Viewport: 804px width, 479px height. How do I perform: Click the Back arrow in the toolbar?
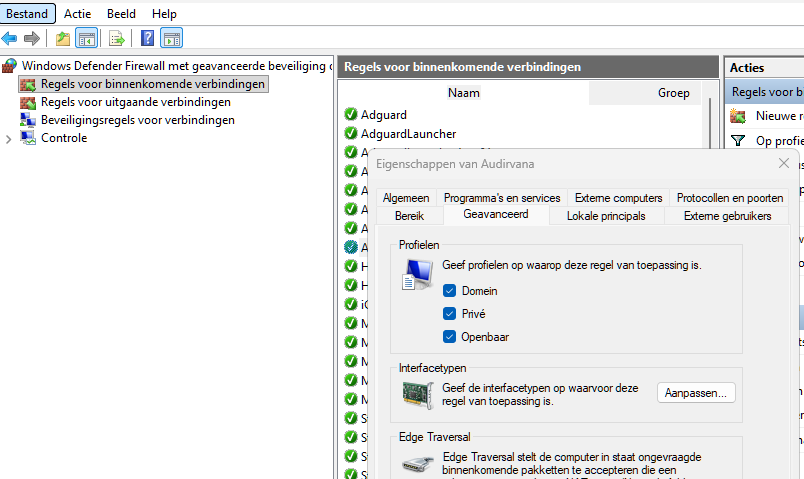coord(10,39)
